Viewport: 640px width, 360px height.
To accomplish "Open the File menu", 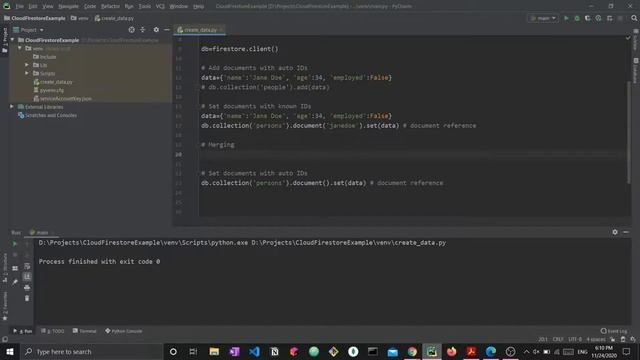I will tap(19, 7).
